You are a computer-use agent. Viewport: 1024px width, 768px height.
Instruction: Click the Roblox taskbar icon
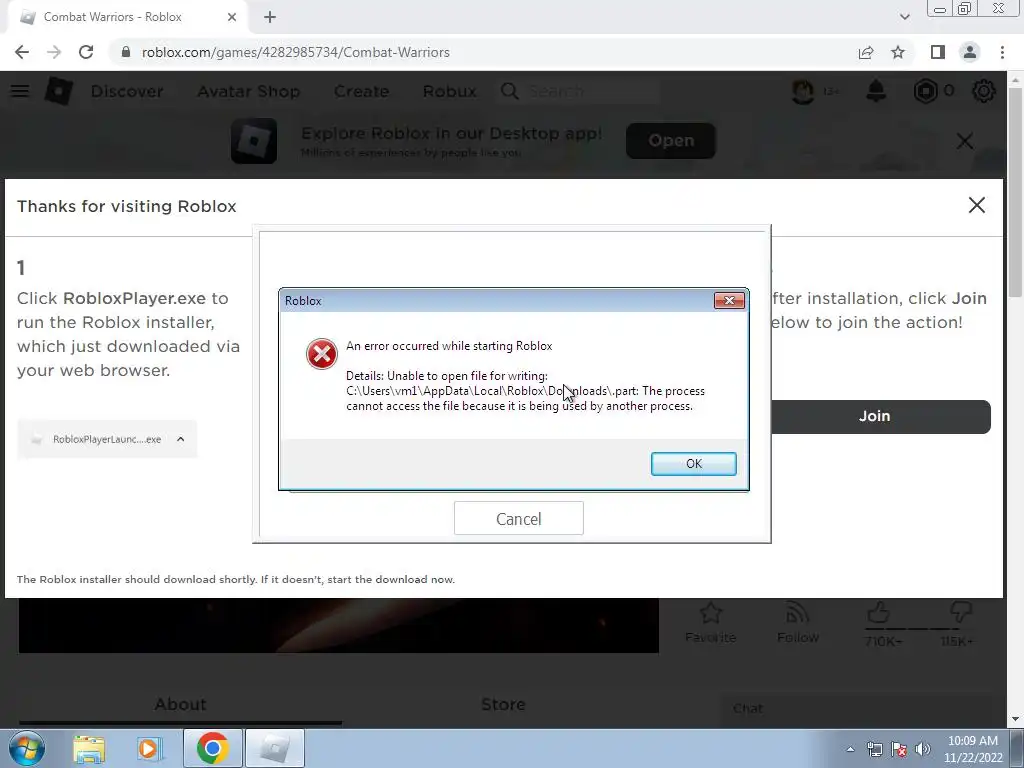(x=274, y=748)
